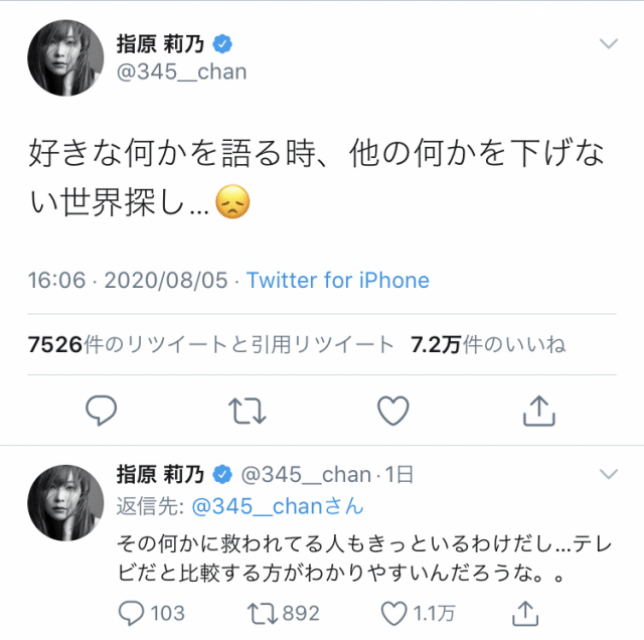Tap the reply bubble under main tweet

pos(101,410)
